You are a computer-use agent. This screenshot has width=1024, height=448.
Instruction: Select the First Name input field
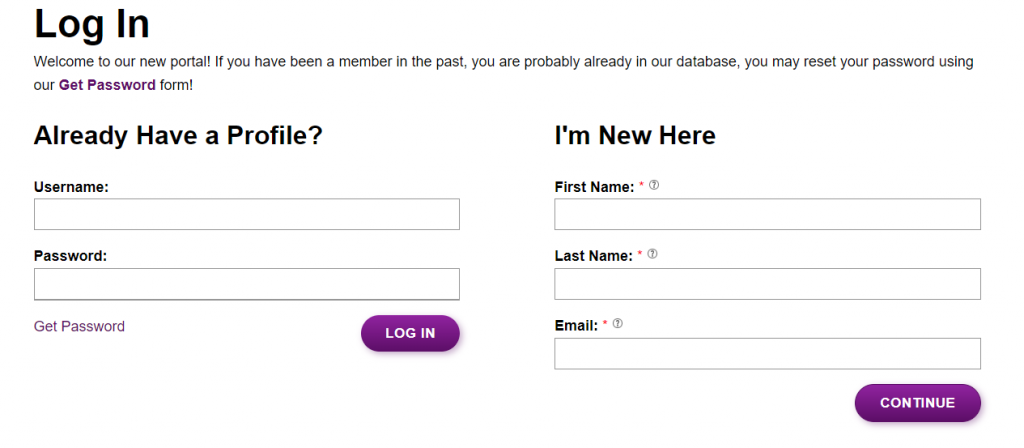767,214
